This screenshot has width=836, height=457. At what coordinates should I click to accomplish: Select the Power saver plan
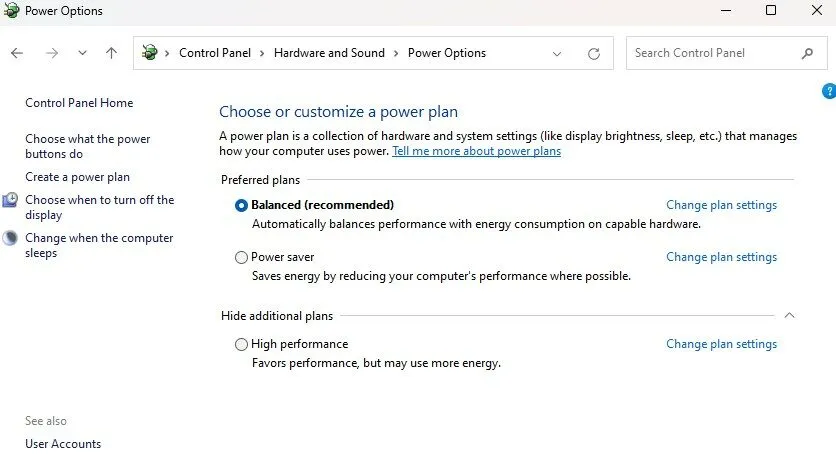point(241,257)
